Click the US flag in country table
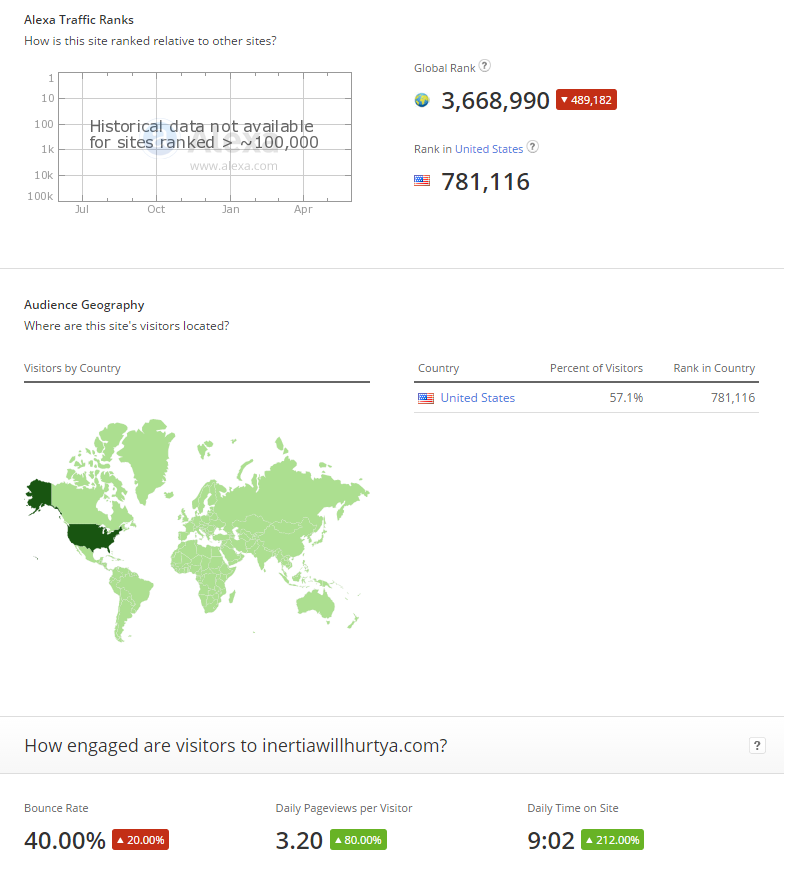 426,398
